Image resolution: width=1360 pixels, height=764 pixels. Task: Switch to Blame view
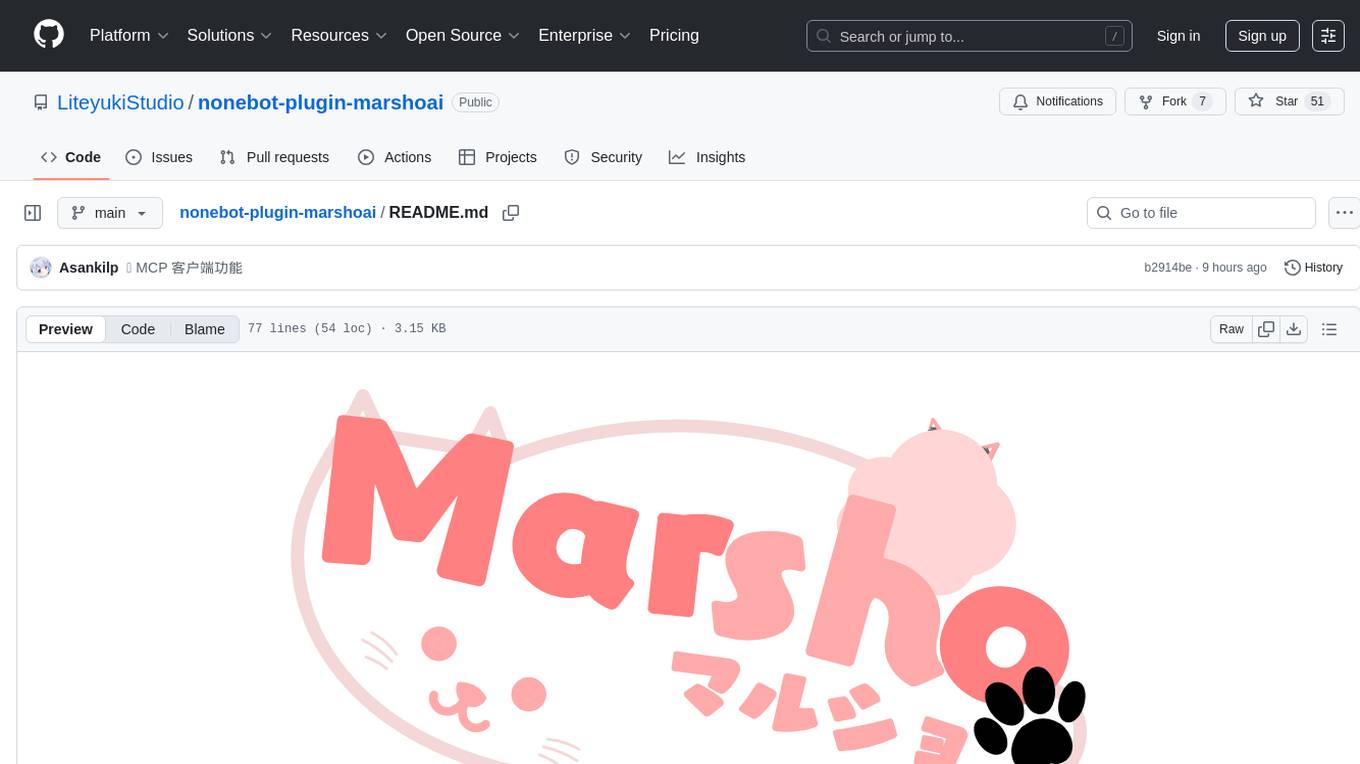pos(204,329)
